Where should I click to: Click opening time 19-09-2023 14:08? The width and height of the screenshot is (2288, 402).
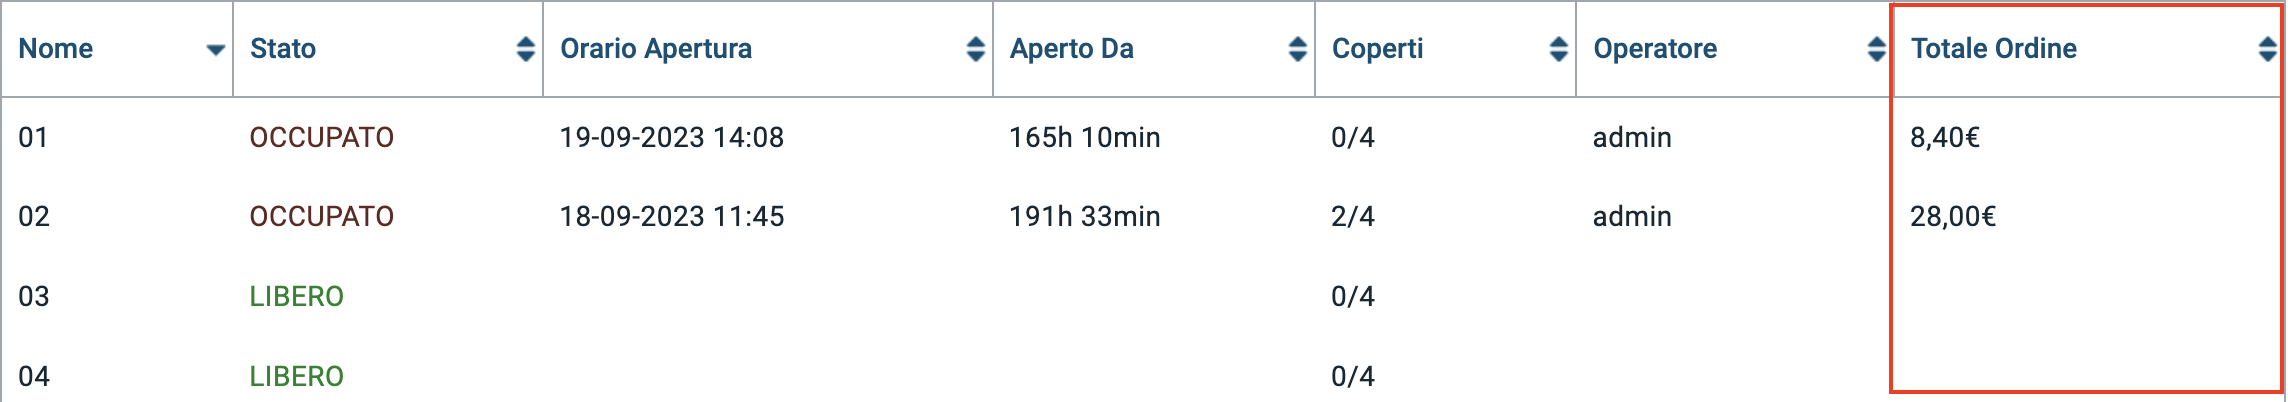point(671,138)
